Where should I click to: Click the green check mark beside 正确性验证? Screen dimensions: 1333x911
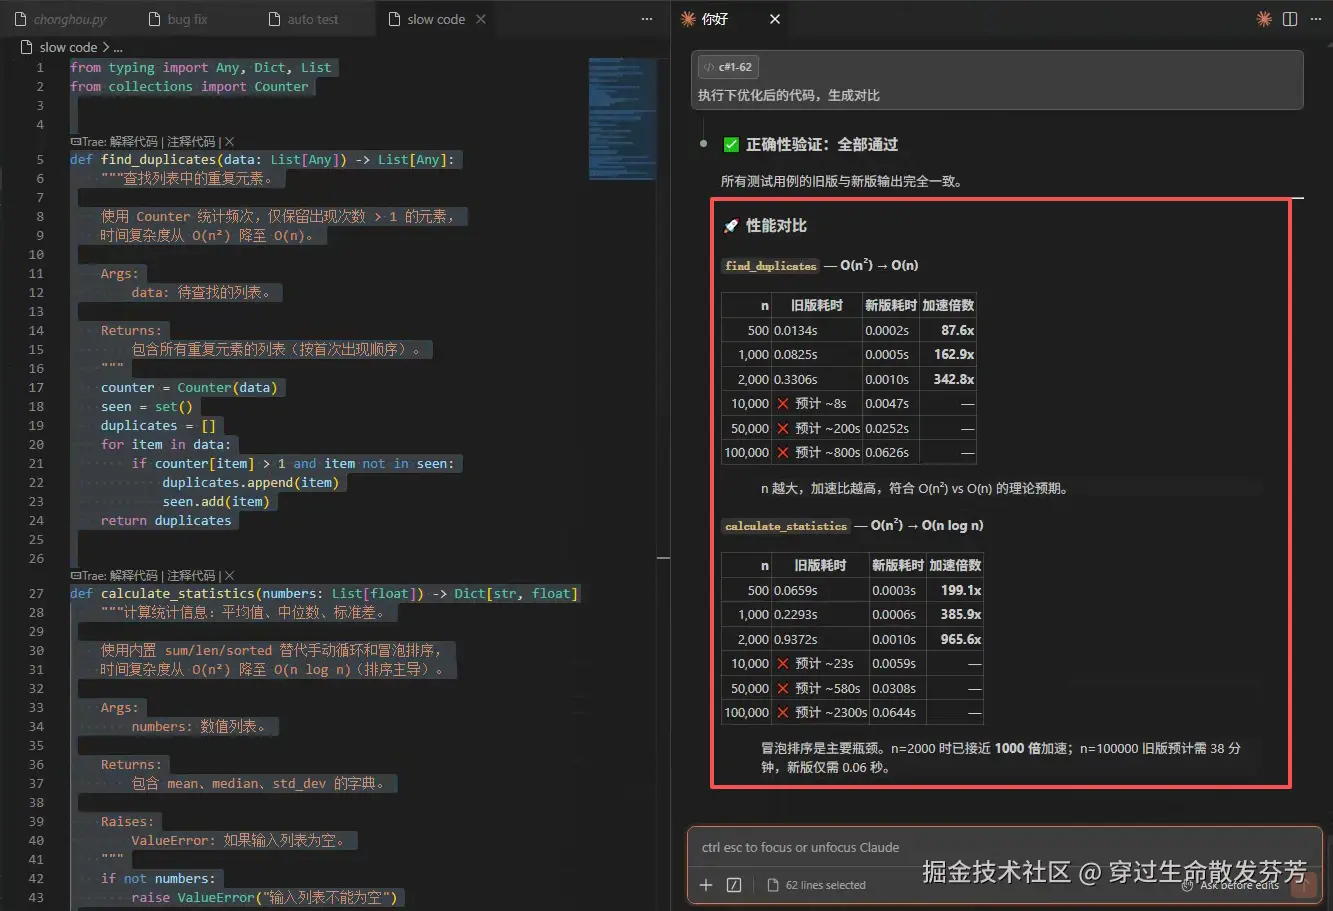click(731, 145)
